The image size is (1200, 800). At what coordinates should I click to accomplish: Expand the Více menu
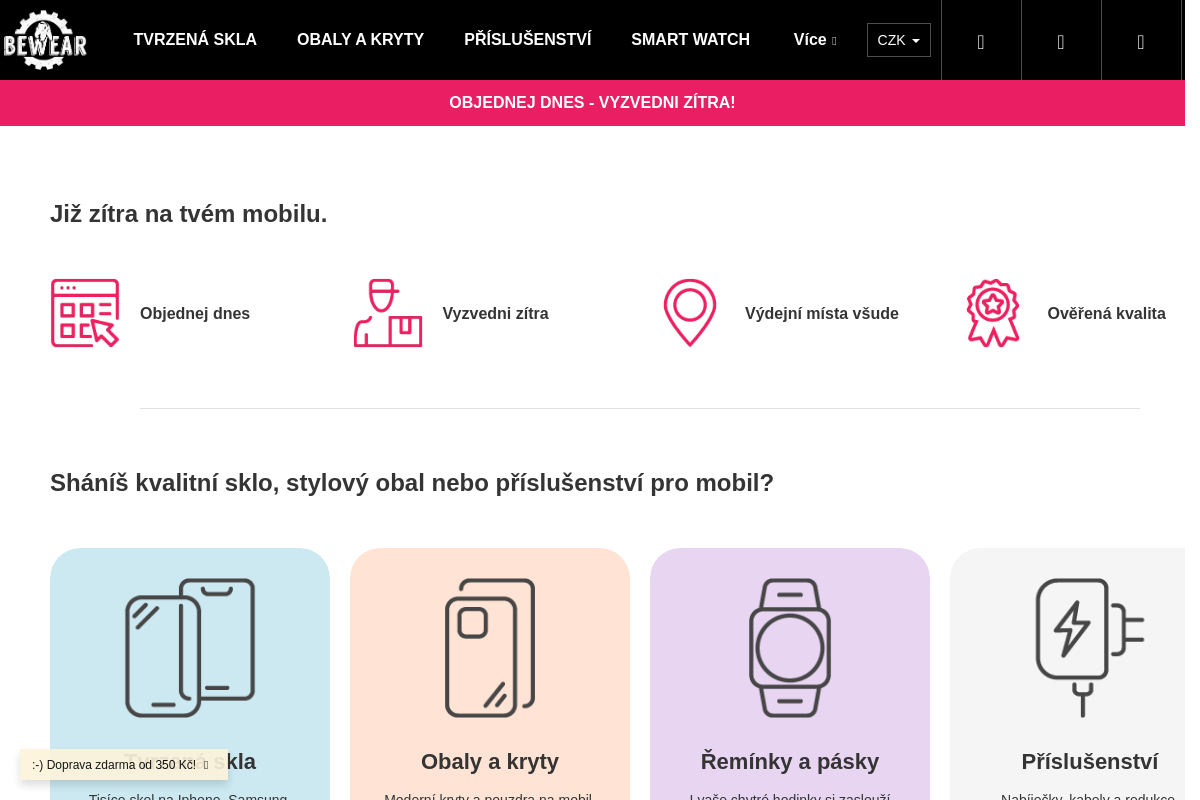tap(814, 40)
